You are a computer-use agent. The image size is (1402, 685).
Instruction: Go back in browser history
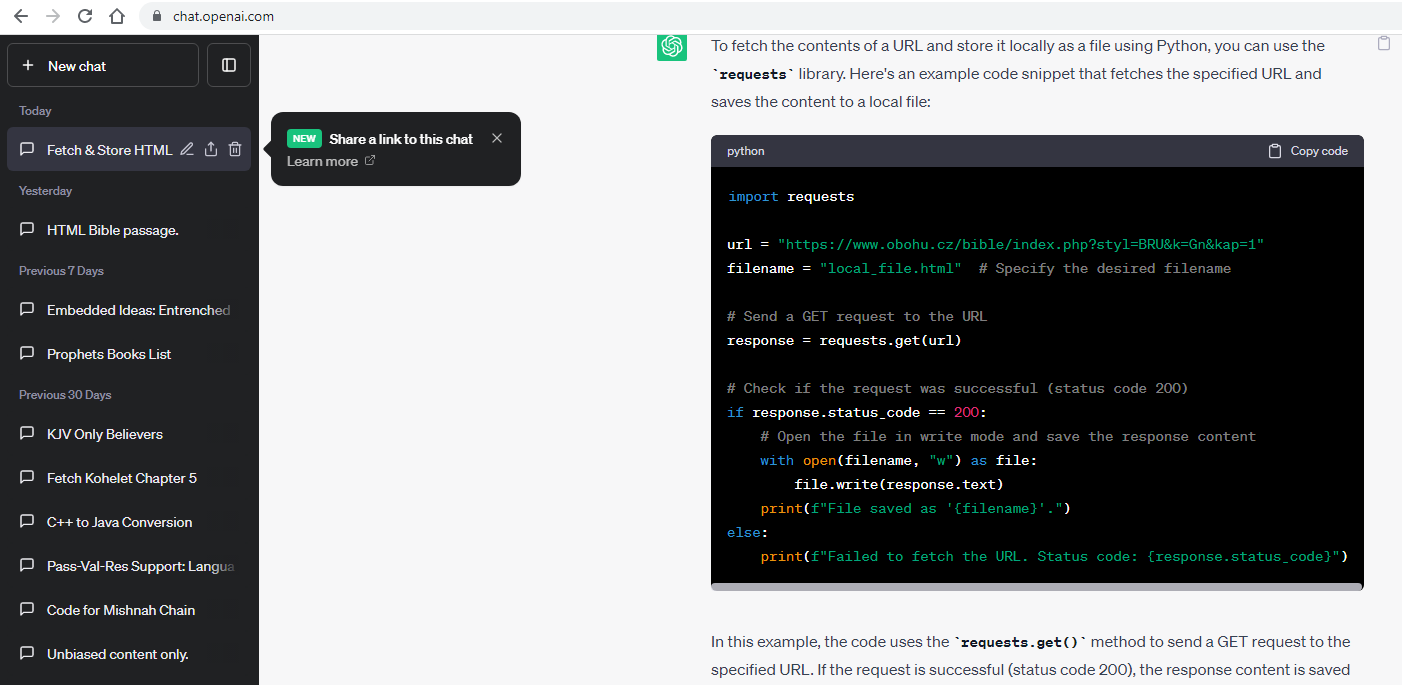pyautogui.click(x=21, y=16)
